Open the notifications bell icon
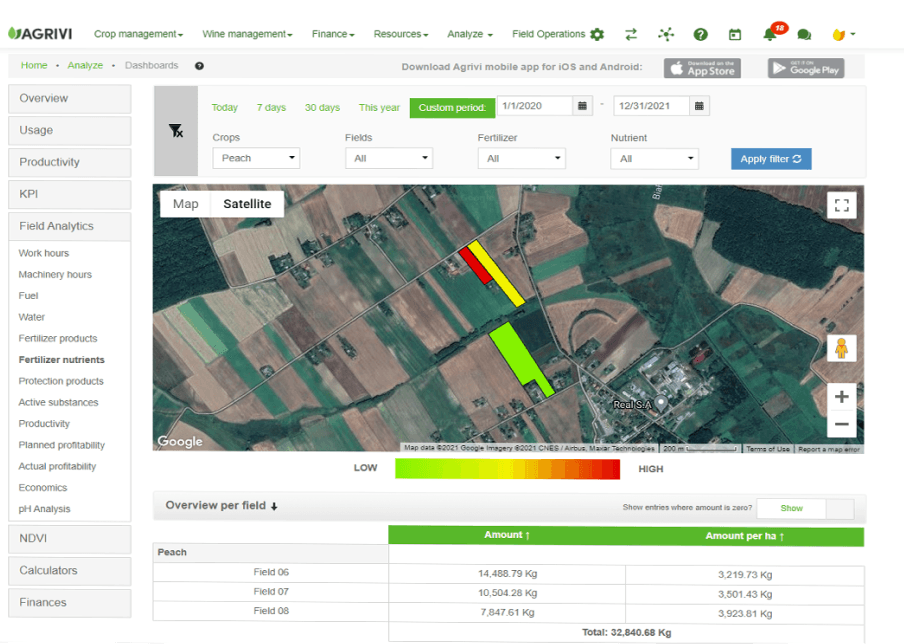Screen dimensions: 904x644 (x=770, y=34)
